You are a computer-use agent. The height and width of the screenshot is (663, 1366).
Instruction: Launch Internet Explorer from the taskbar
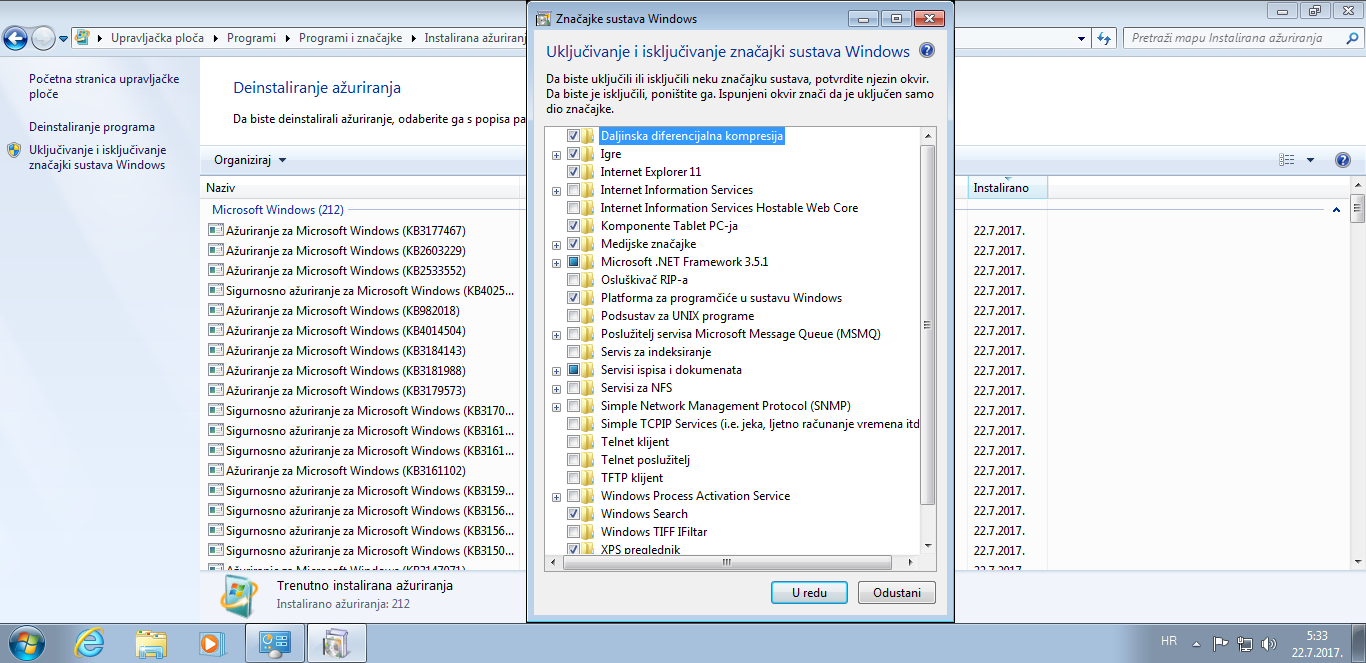click(90, 643)
